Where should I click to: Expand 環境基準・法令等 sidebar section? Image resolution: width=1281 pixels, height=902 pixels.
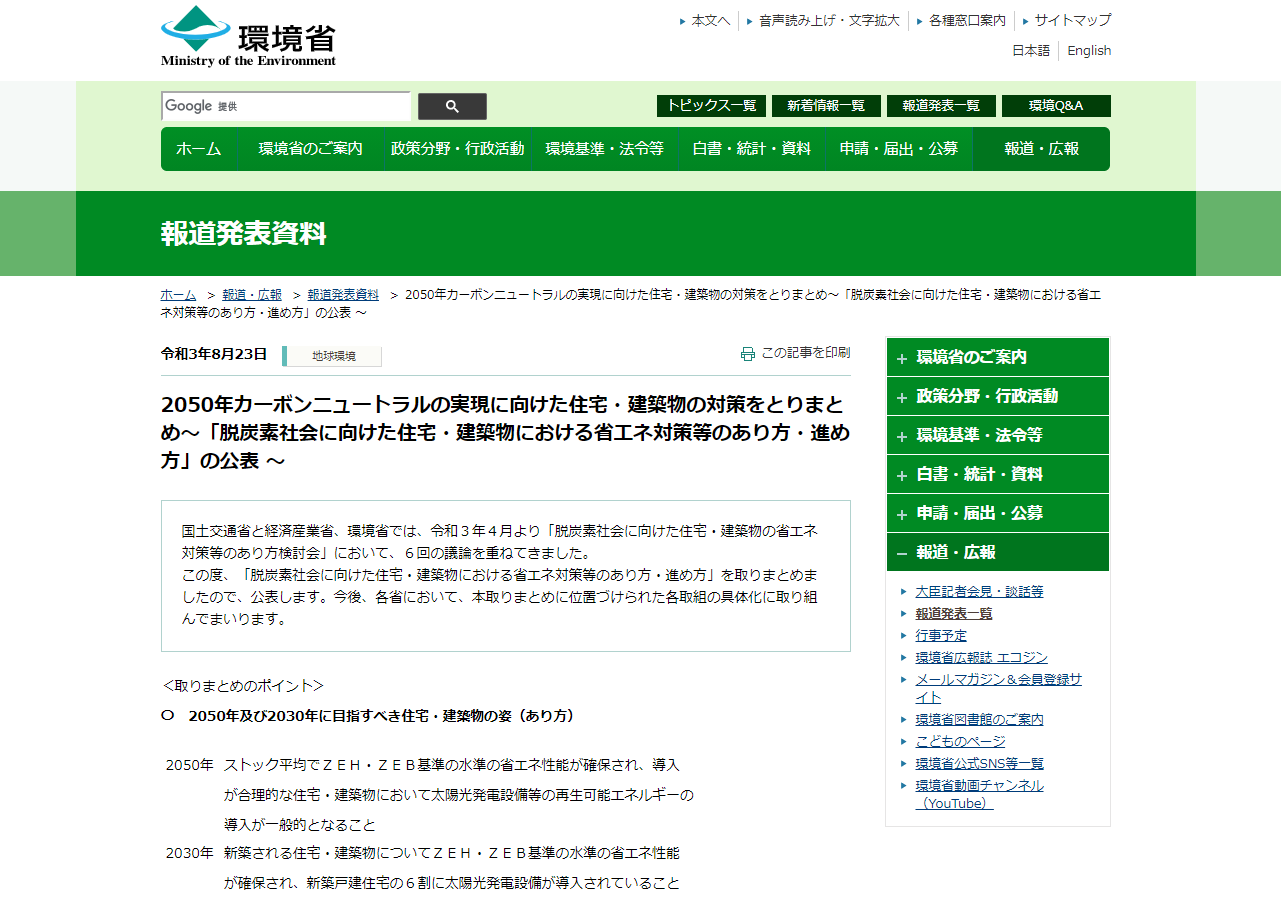(x=997, y=435)
